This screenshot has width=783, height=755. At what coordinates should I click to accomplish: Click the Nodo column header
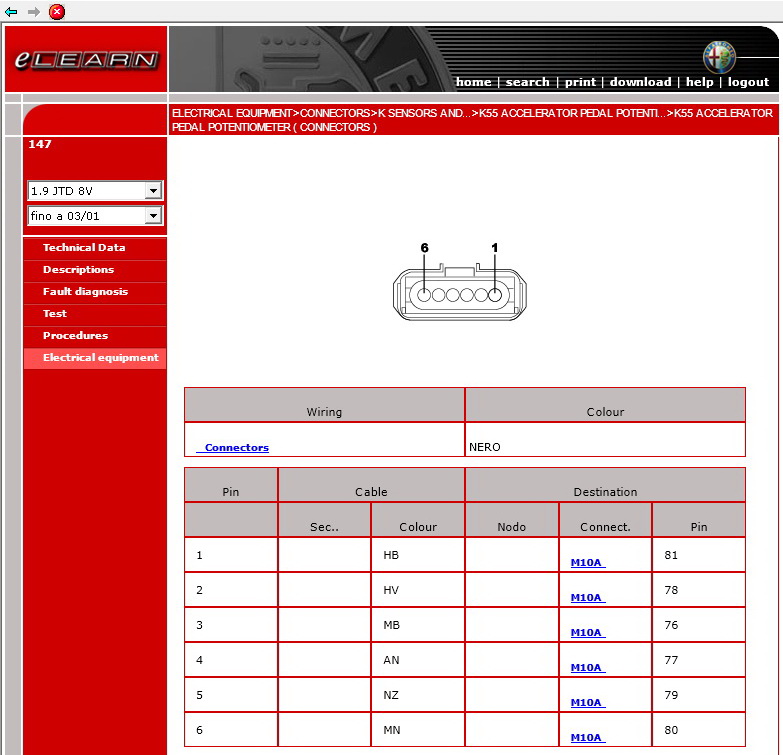tap(511, 520)
